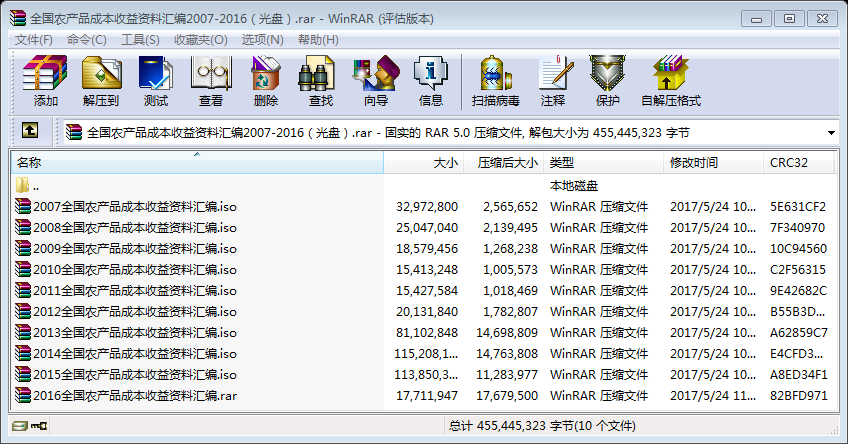Open the 工具(S) menu
This screenshot has width=848, height=444.
click(140, 39)
